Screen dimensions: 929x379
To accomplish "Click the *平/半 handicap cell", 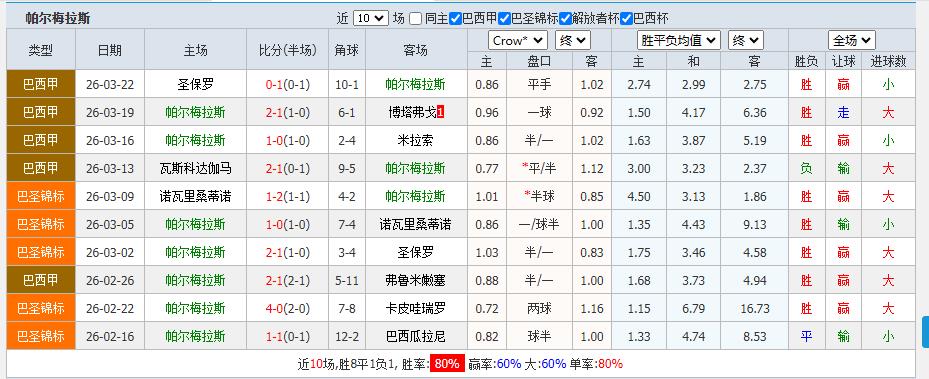I will click(539, 168).
